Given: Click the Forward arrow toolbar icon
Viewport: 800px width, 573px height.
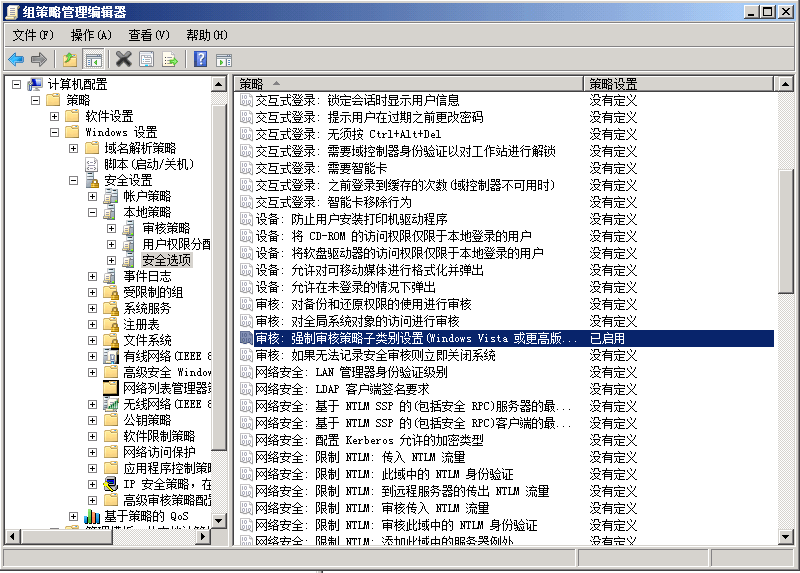Looking at the screenshot, I should [39, 60].
